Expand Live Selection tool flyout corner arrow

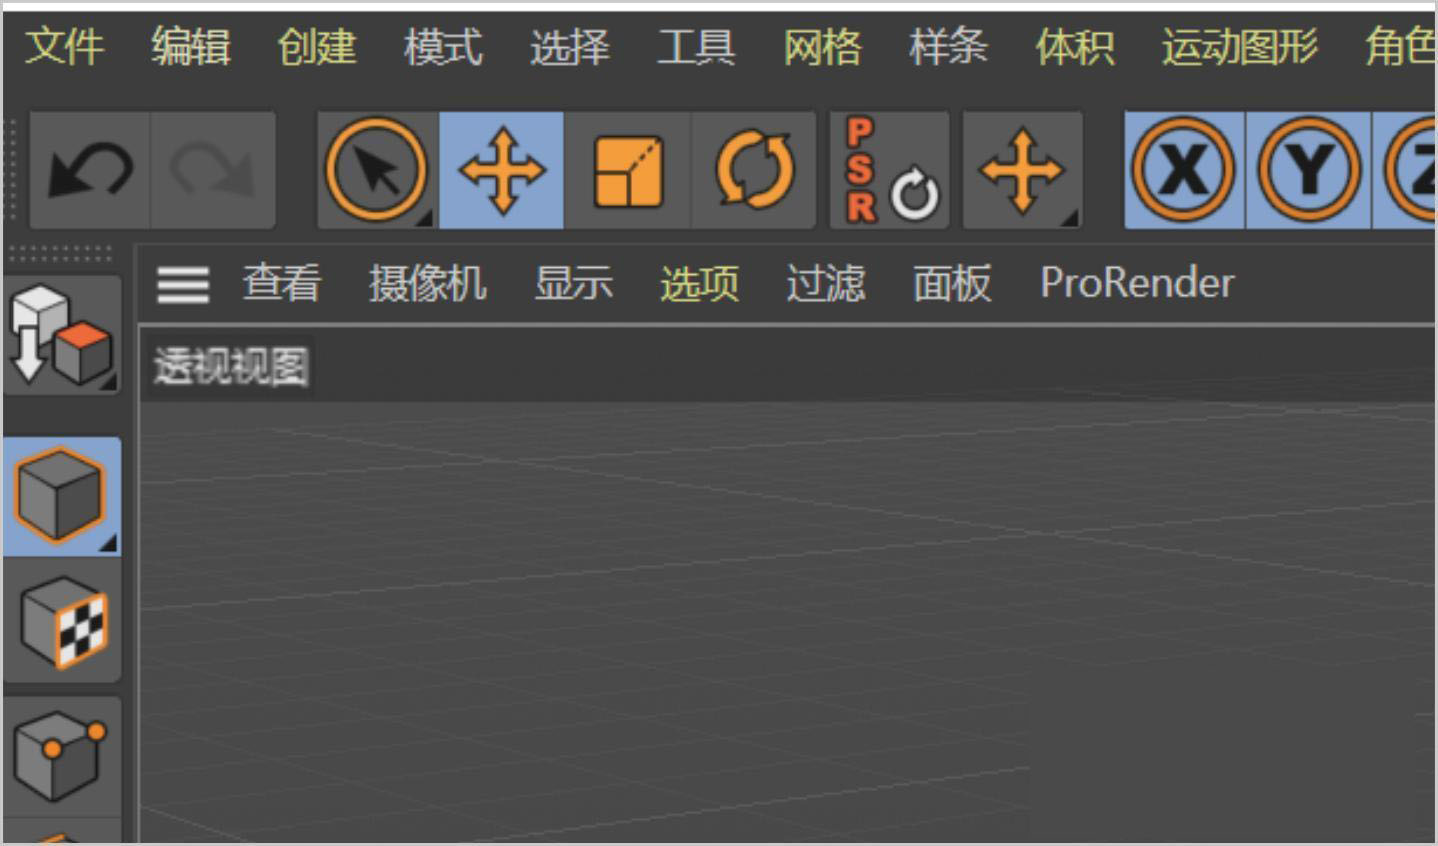tap(425, 217)
